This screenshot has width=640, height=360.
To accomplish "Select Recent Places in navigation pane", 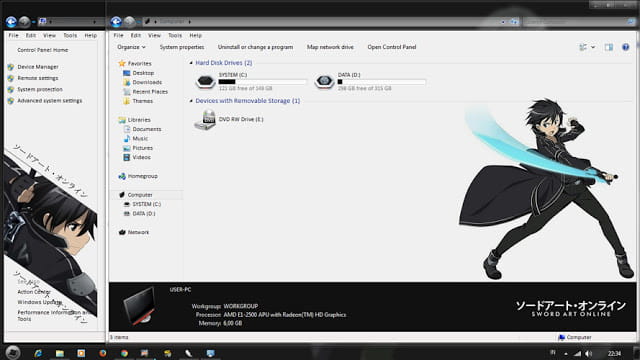I will click(x=150, y=92).
